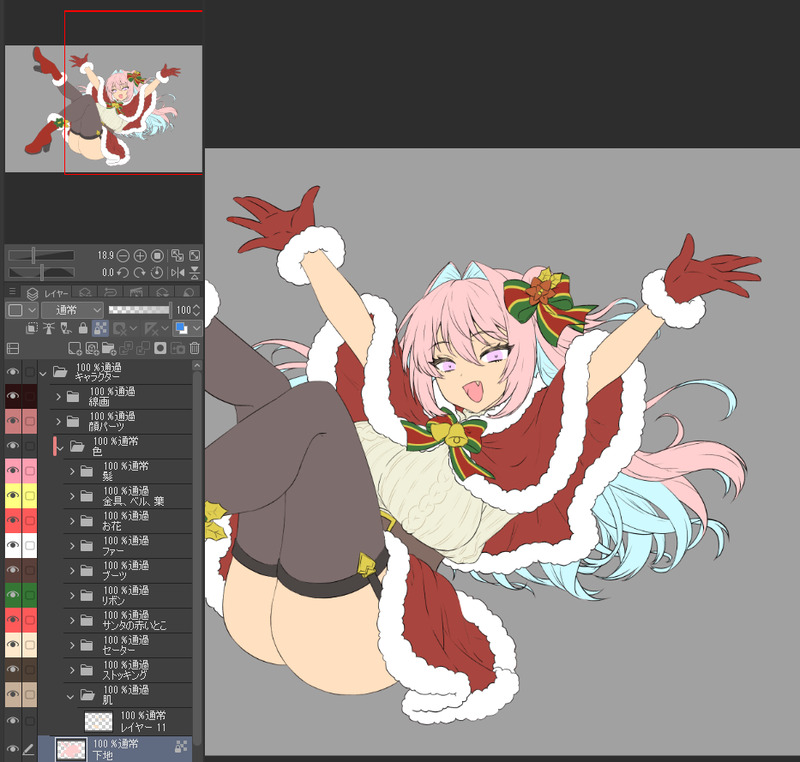800x762 pixels.
Task: Click the navigator zoom slider
Action: (41, 255)
